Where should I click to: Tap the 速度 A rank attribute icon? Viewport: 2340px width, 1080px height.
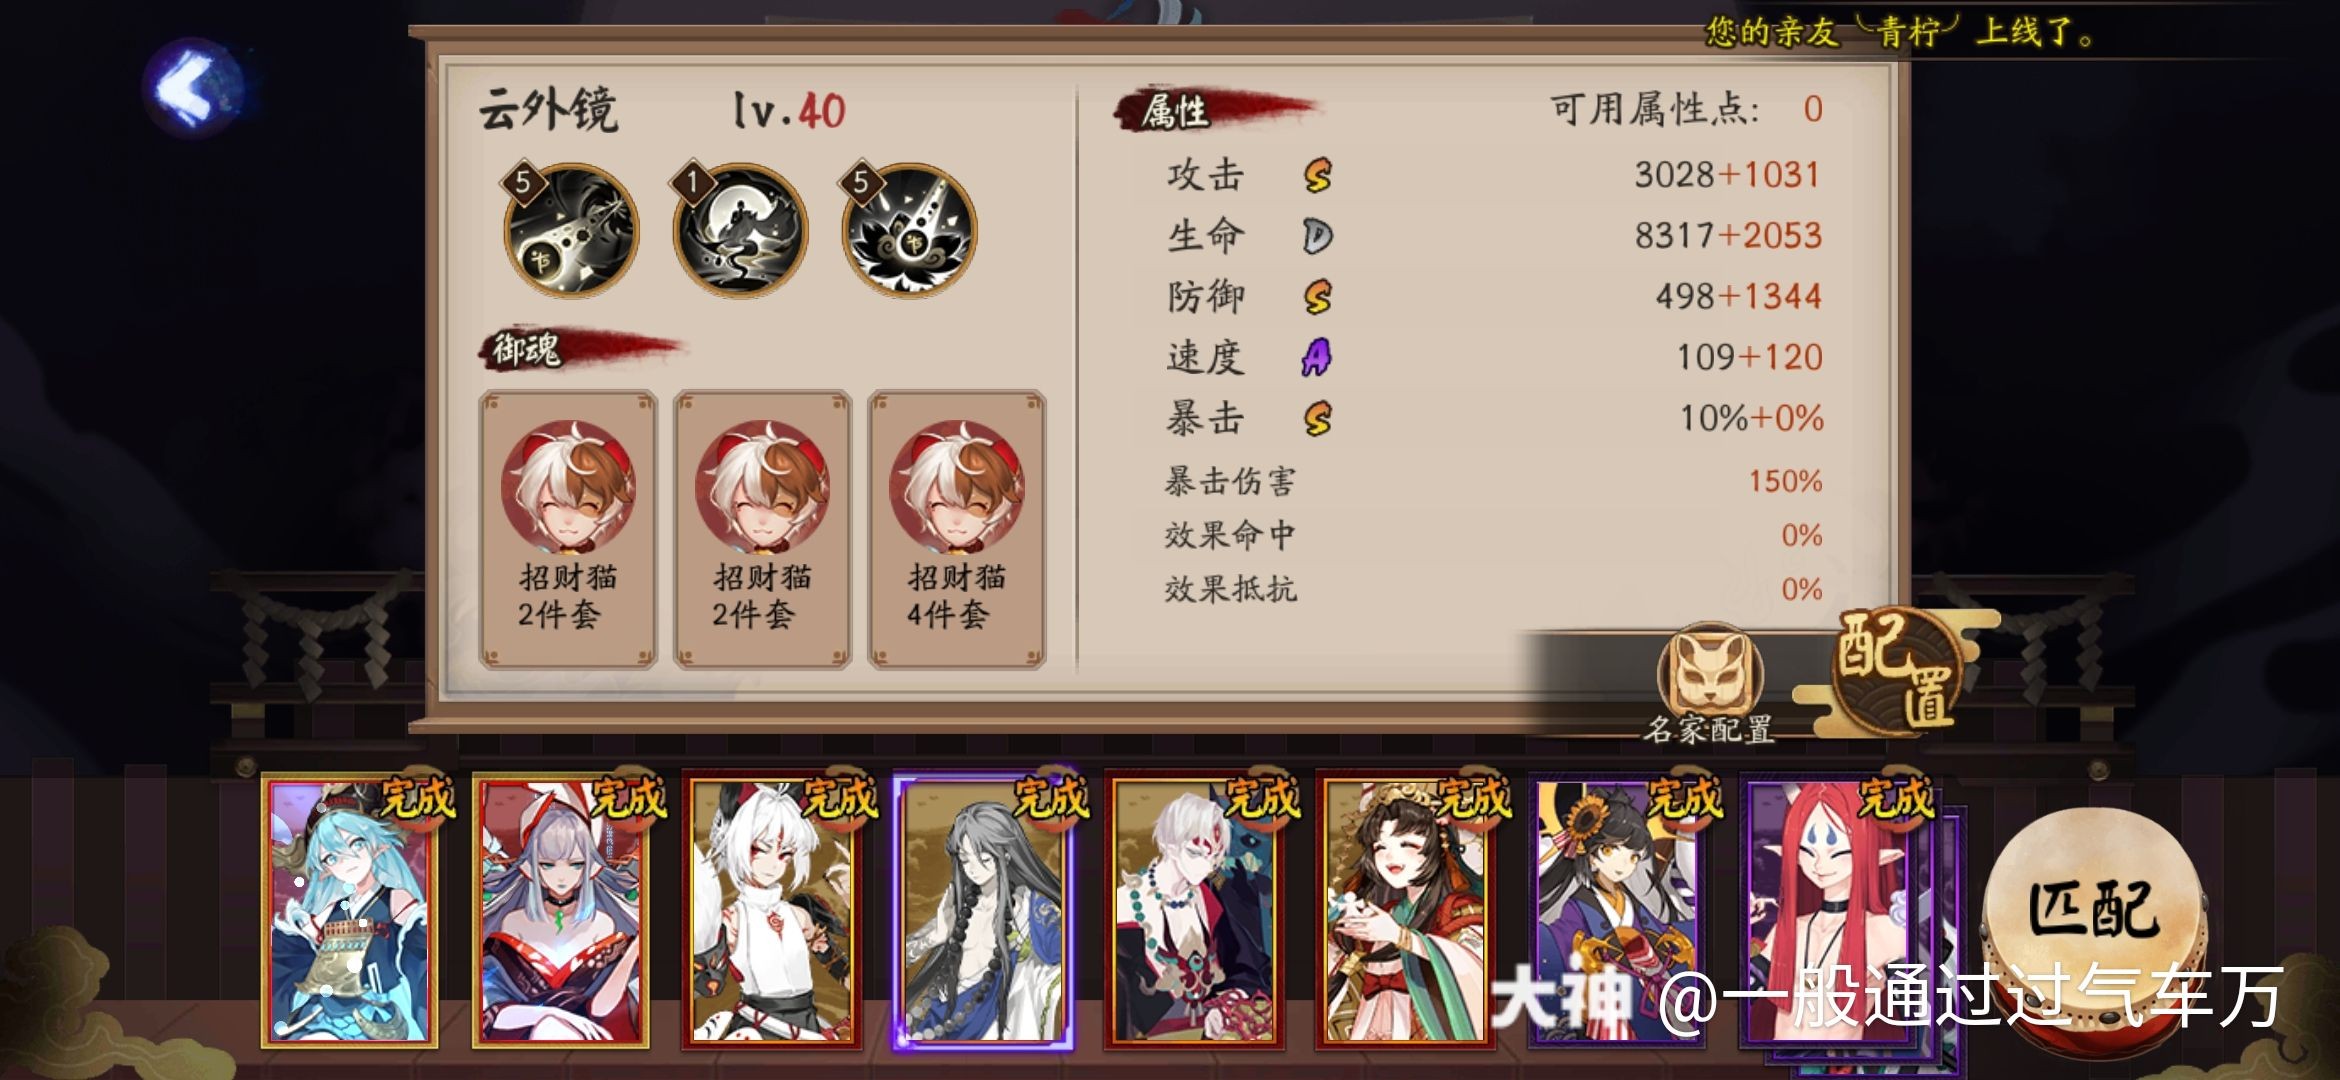(1317, 357)
